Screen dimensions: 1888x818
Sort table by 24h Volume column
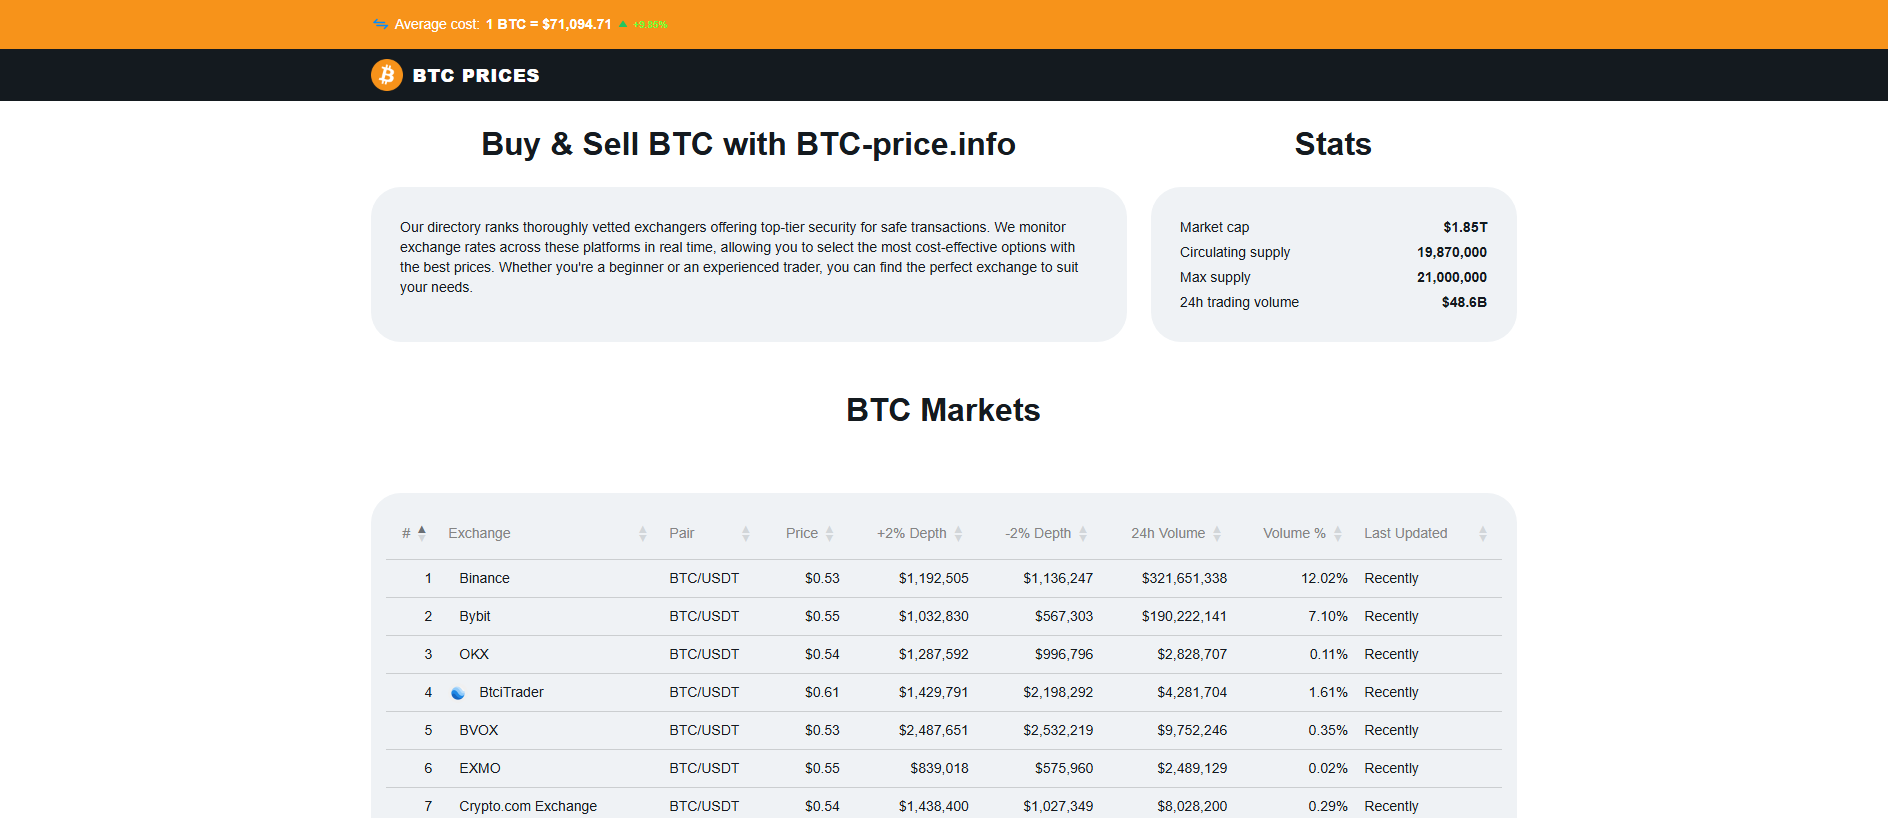coord(1217,534)
